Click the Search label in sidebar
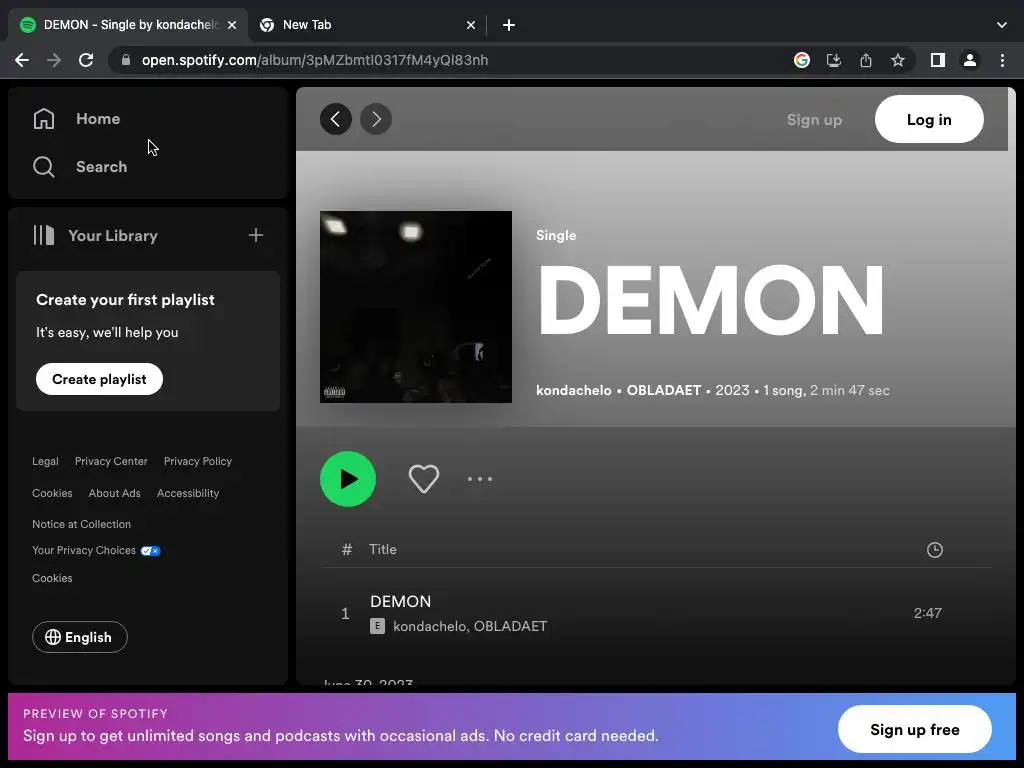Image resolution: width=1024 pixels, height=768 pixels. click(101, 167)
